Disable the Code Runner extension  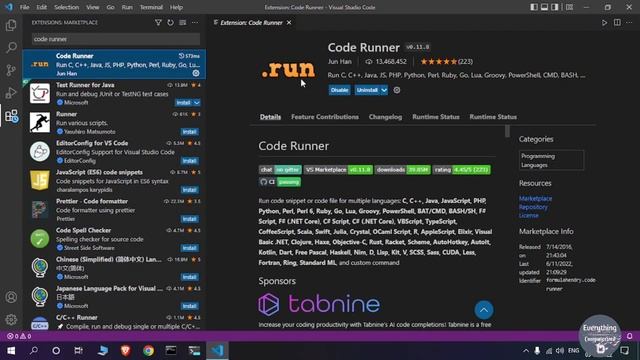click(339, 90)
